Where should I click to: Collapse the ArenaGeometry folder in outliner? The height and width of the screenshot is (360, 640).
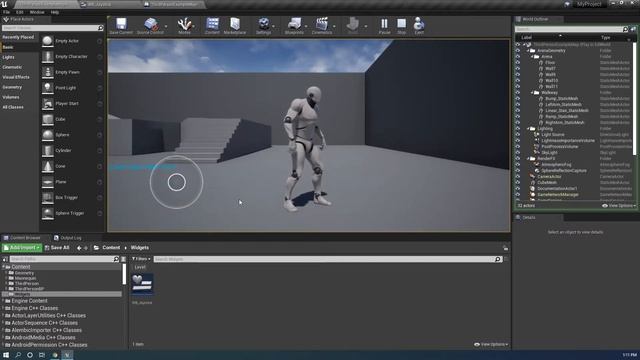[528, 51]
